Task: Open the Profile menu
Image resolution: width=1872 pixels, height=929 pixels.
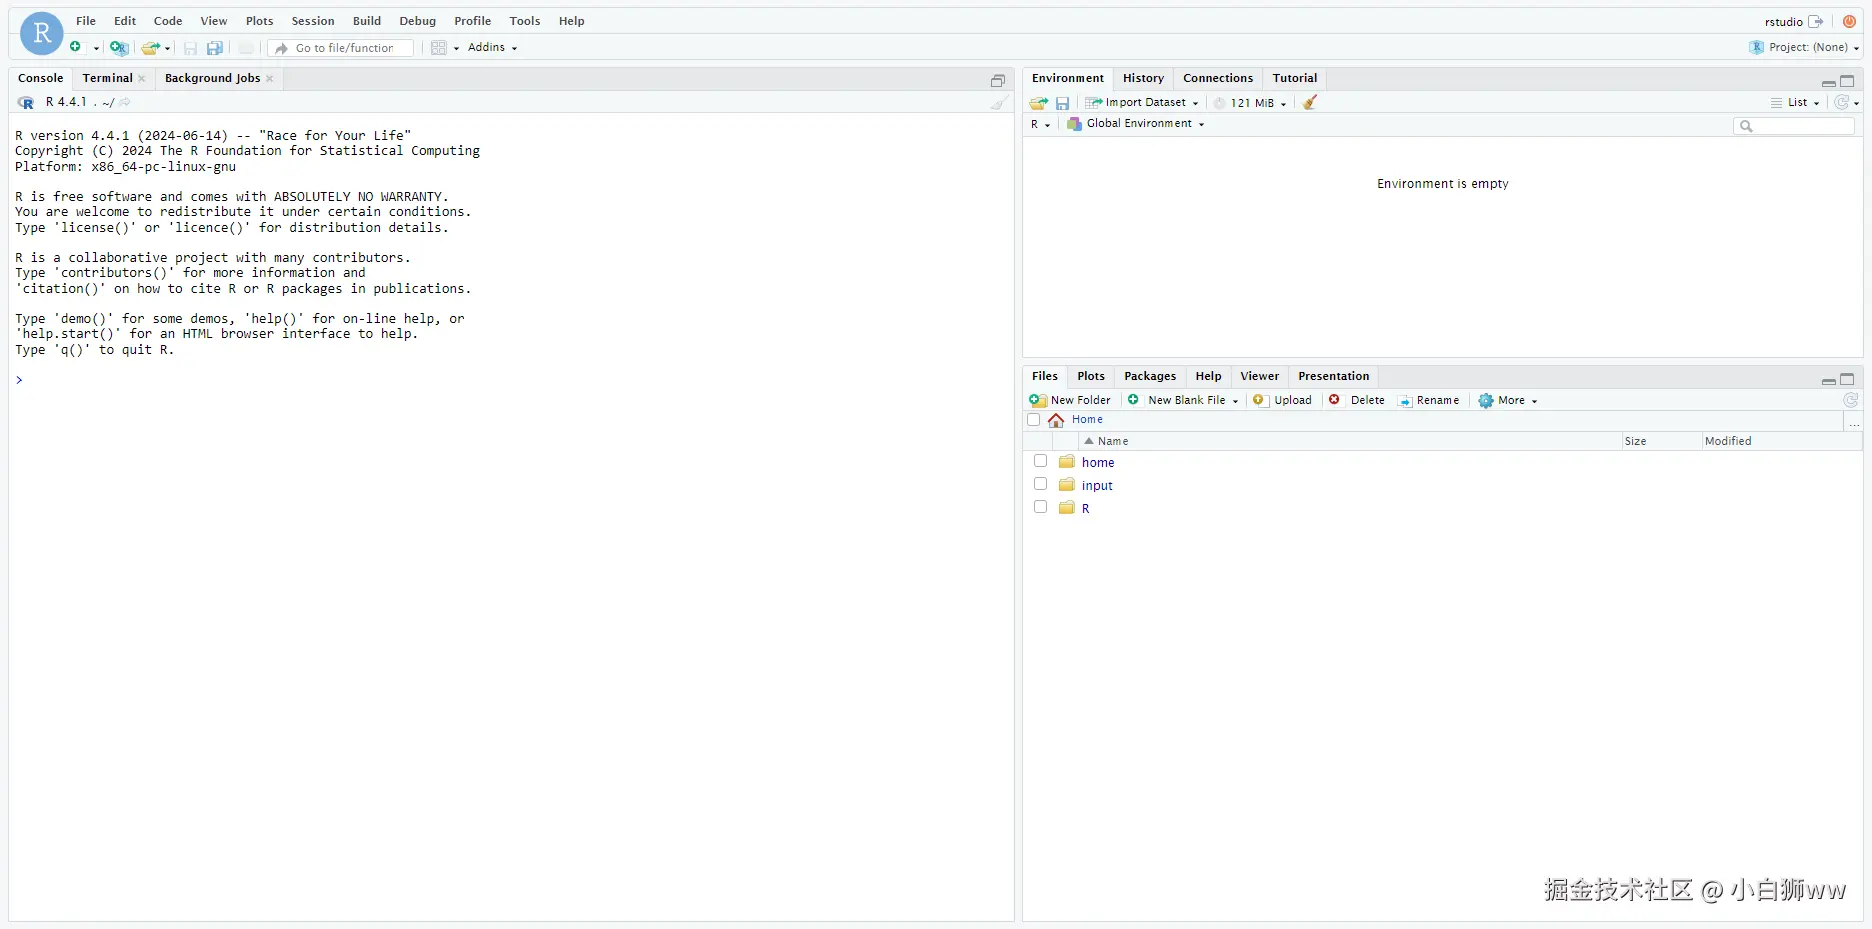Action: tap(473, 21)
